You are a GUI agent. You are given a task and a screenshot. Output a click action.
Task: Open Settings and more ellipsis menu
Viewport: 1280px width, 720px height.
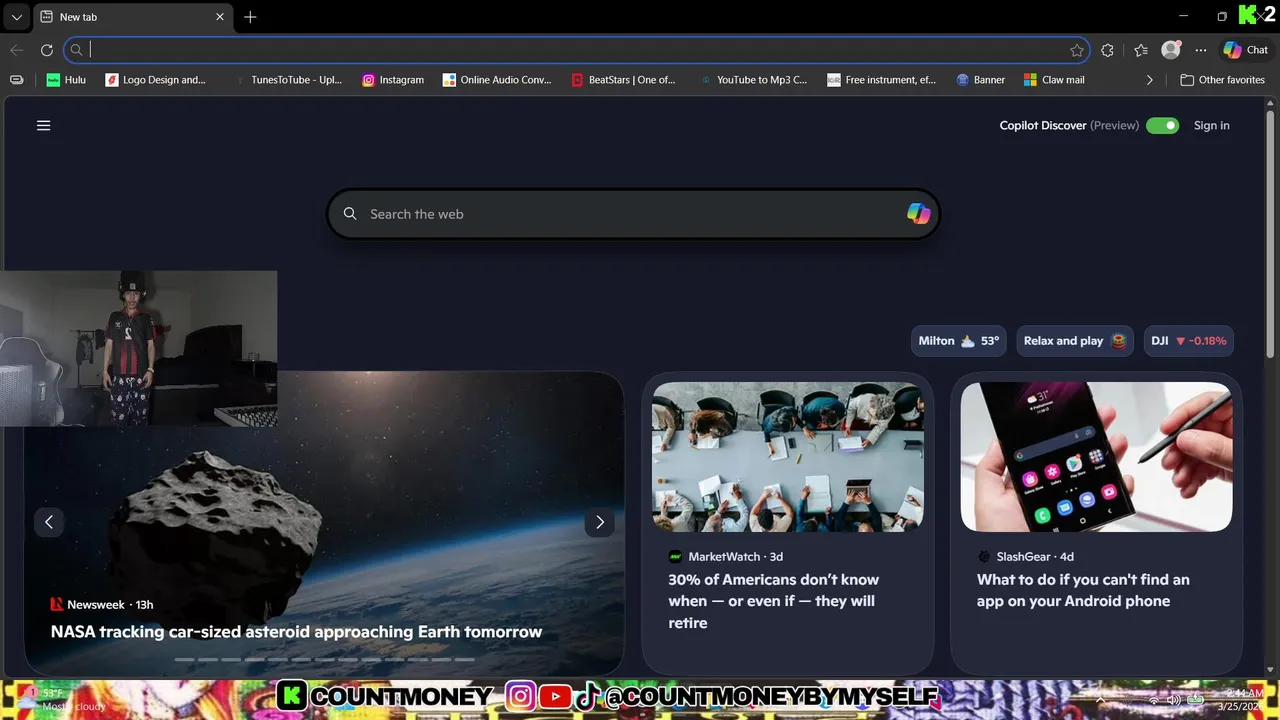pyautogui.click(x=1201, y=50)
